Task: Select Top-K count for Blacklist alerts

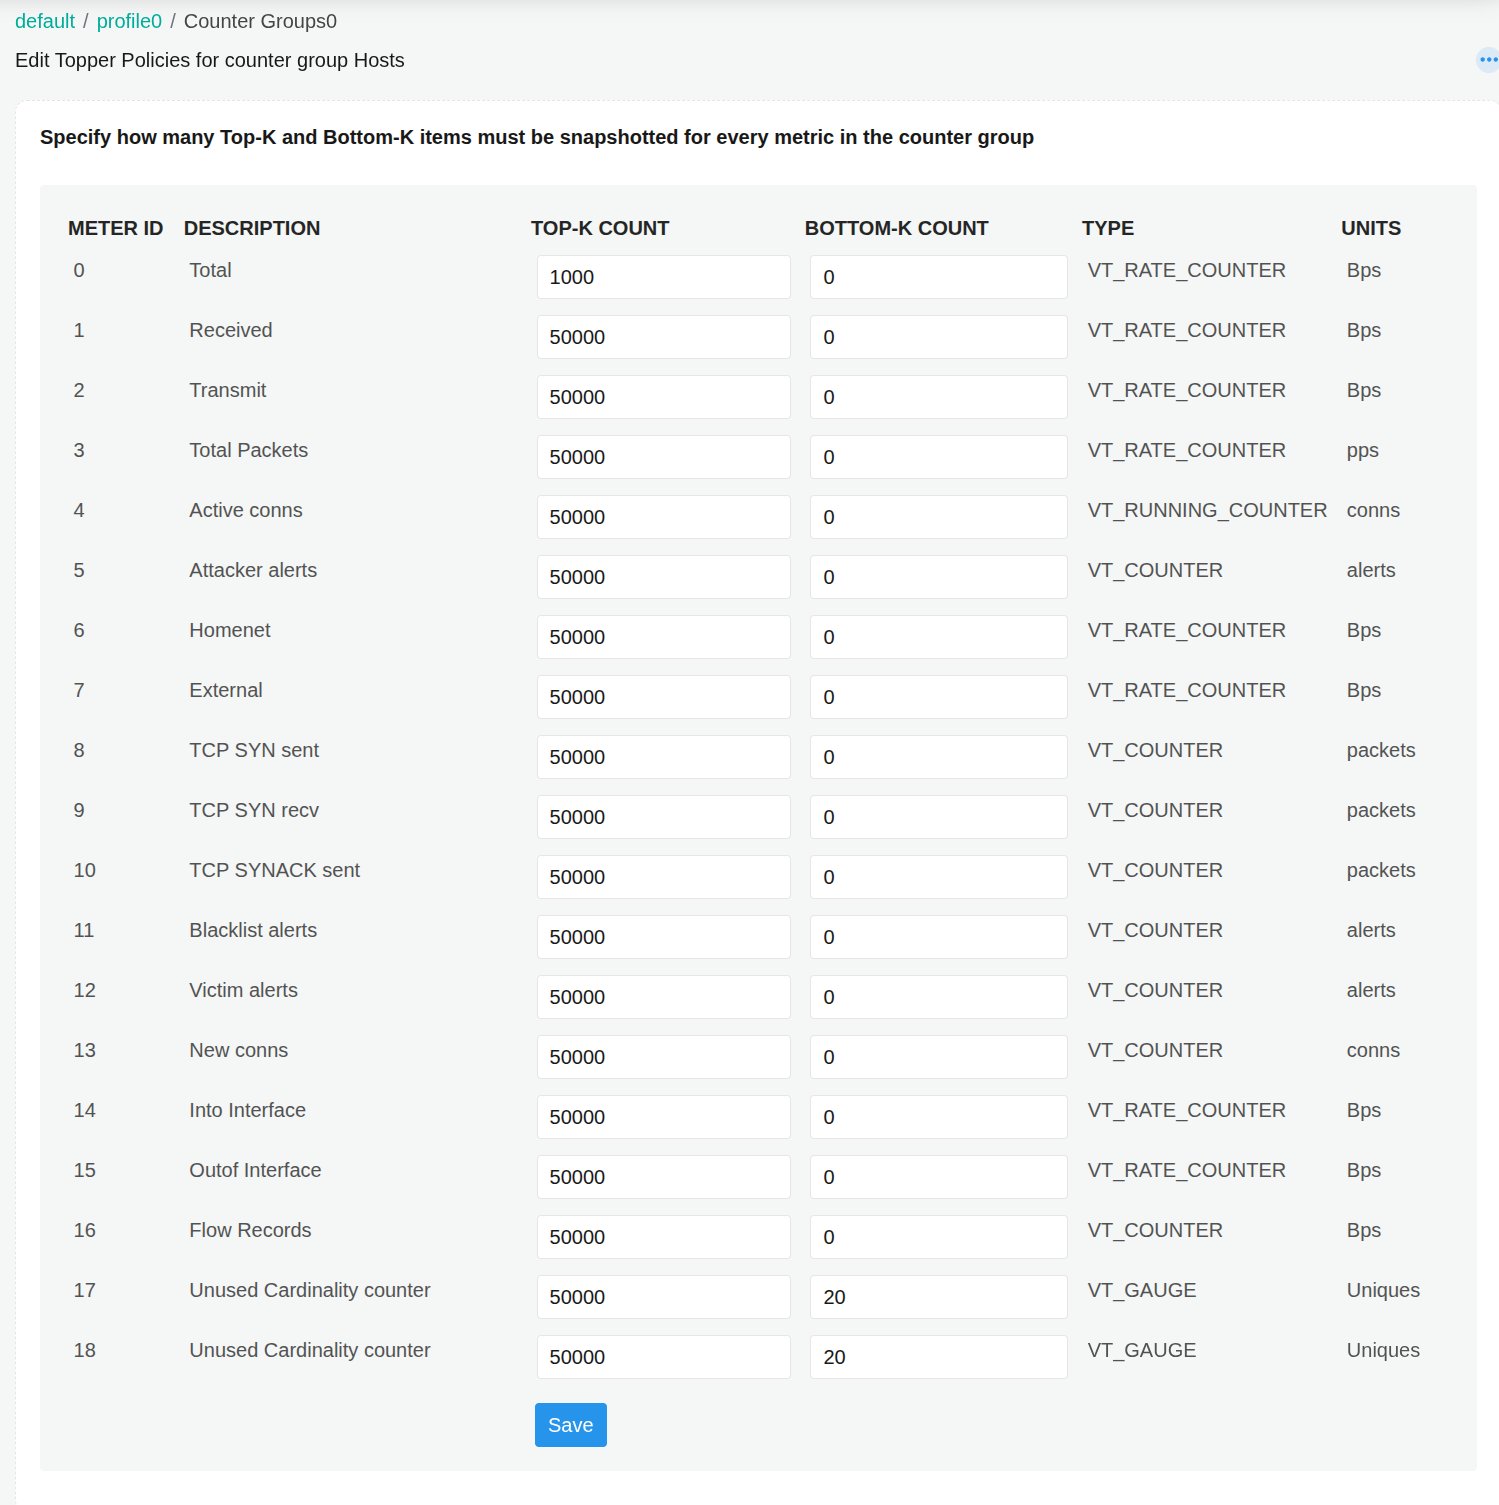Action: coord(664,937)
